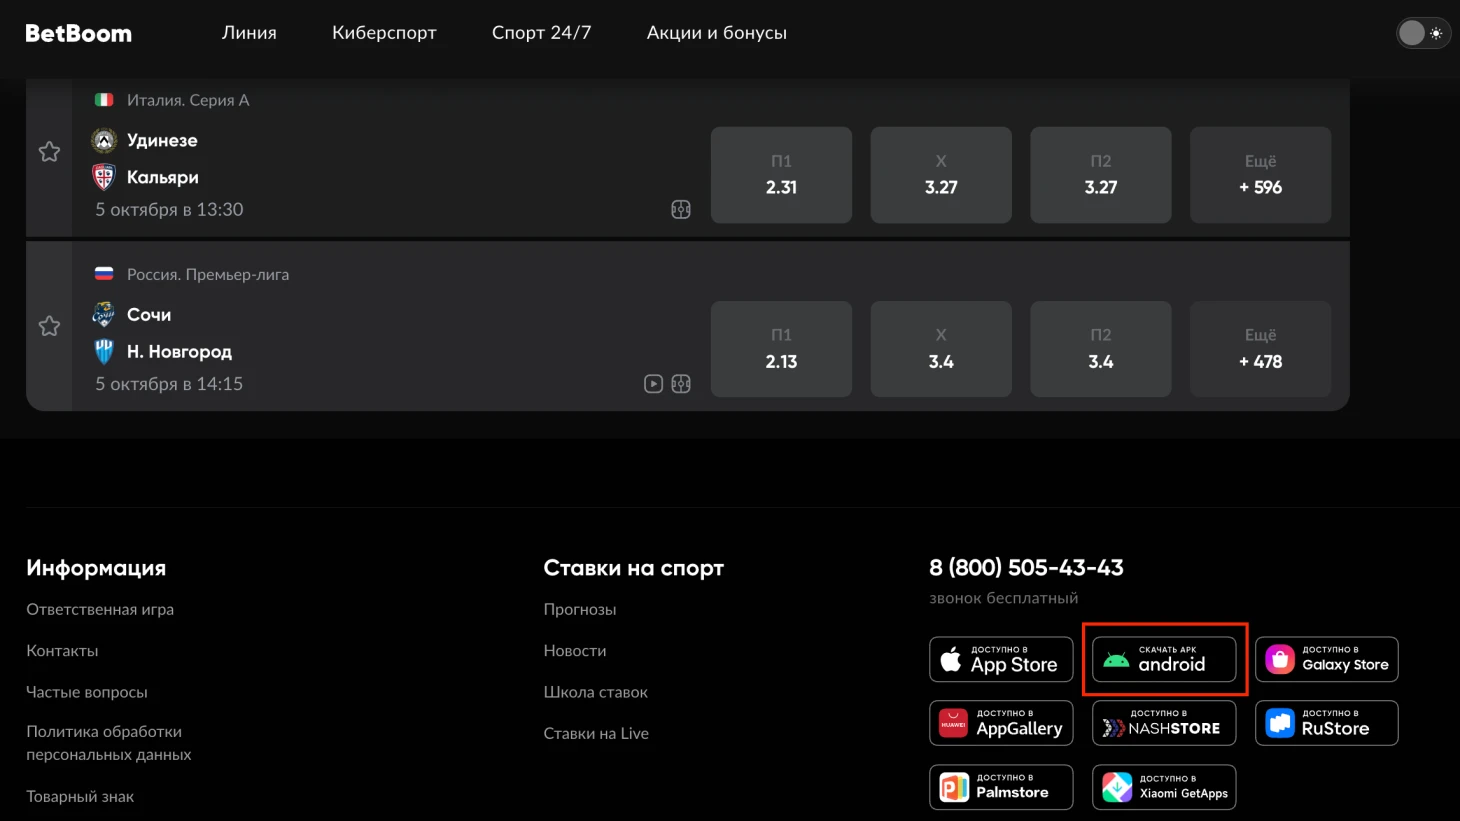This screenshot has width=1460, height=821.
Task: Click the BetBoom logo
Action: [78, 33]
